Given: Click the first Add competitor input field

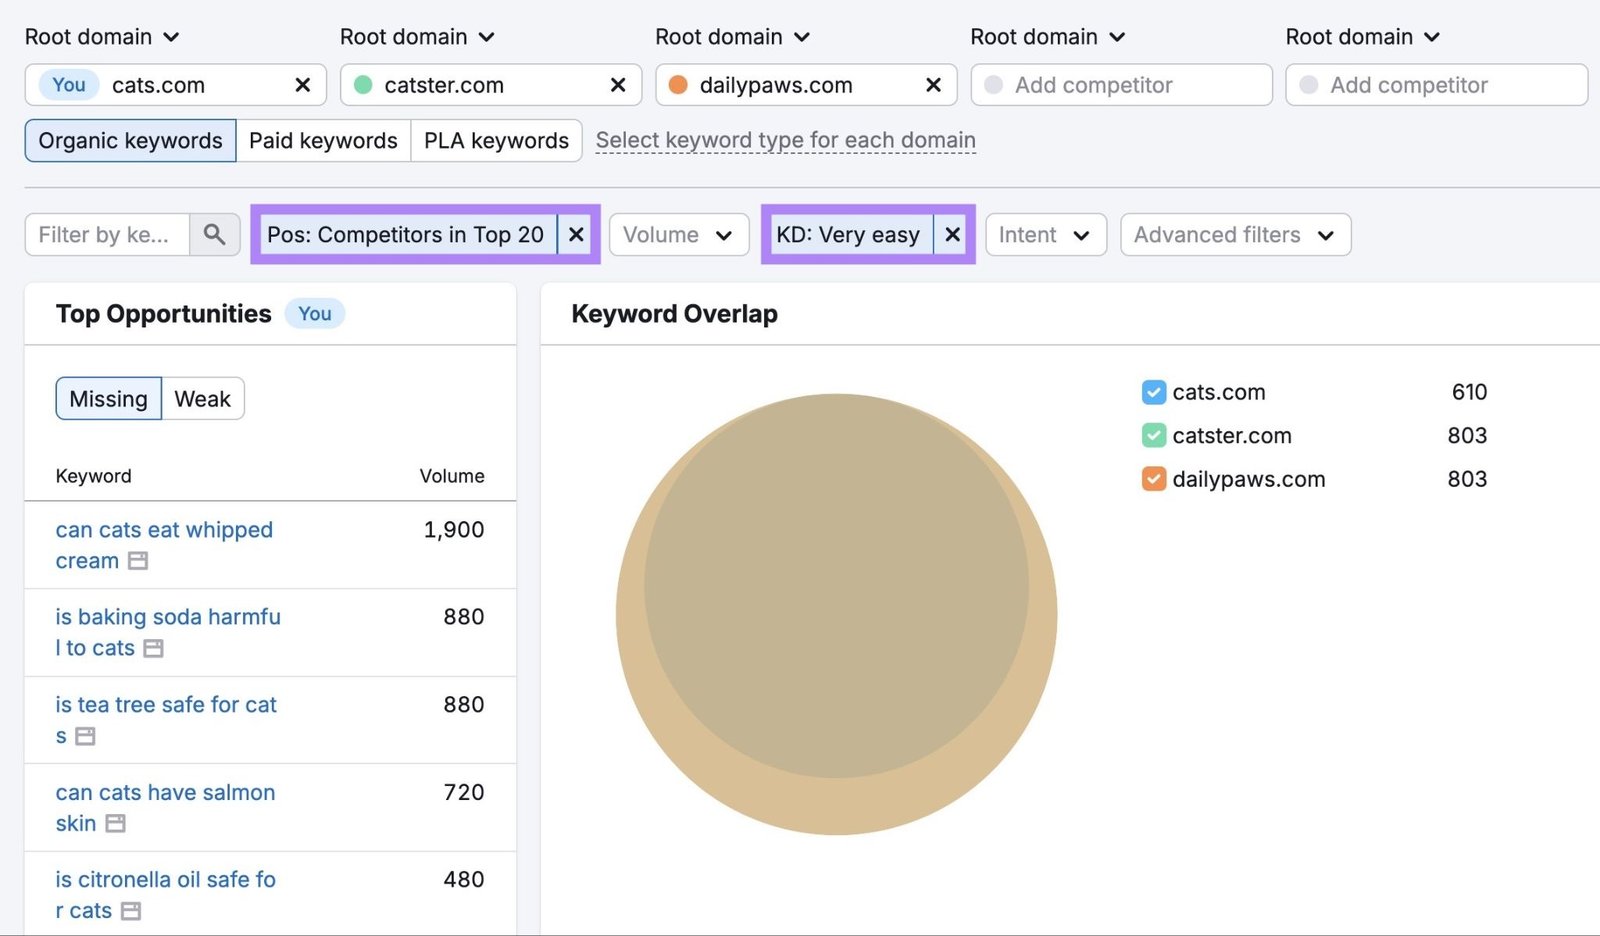Looking at the screenshot, I should 1121,85.
